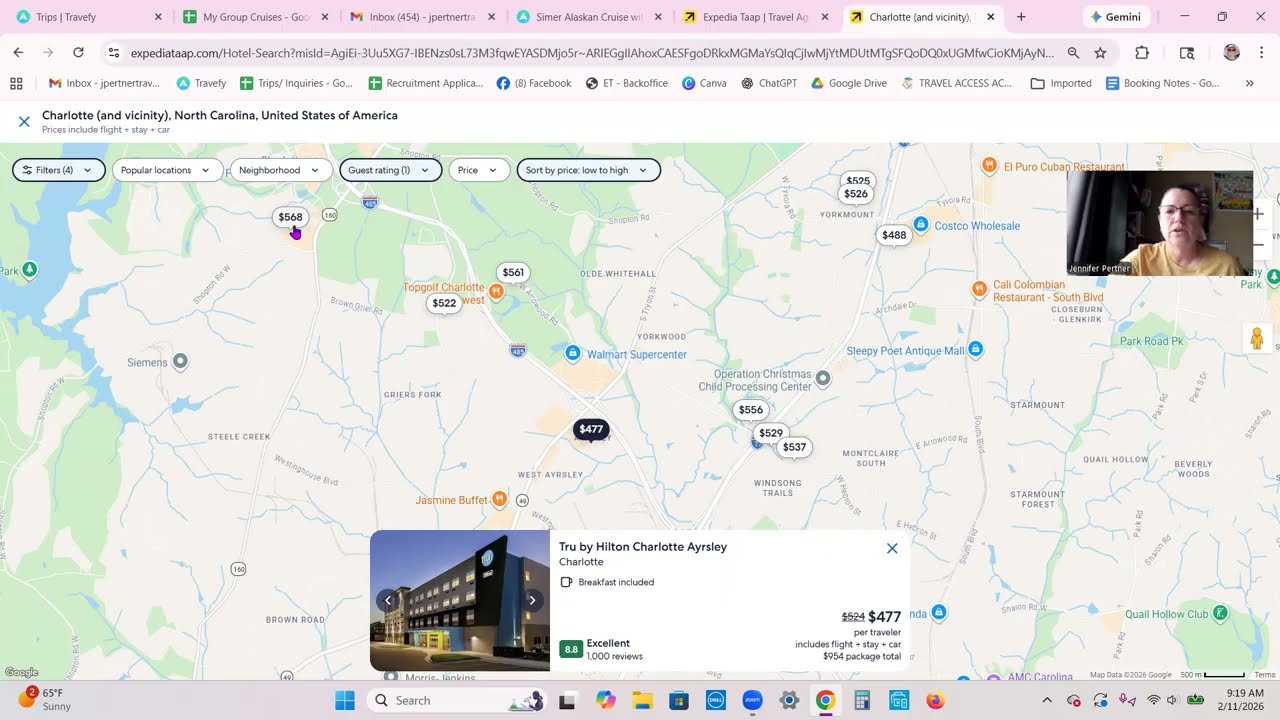This screenshot has width=1280, height=720.
Task: Reload the current page
Action: [78, 53]
